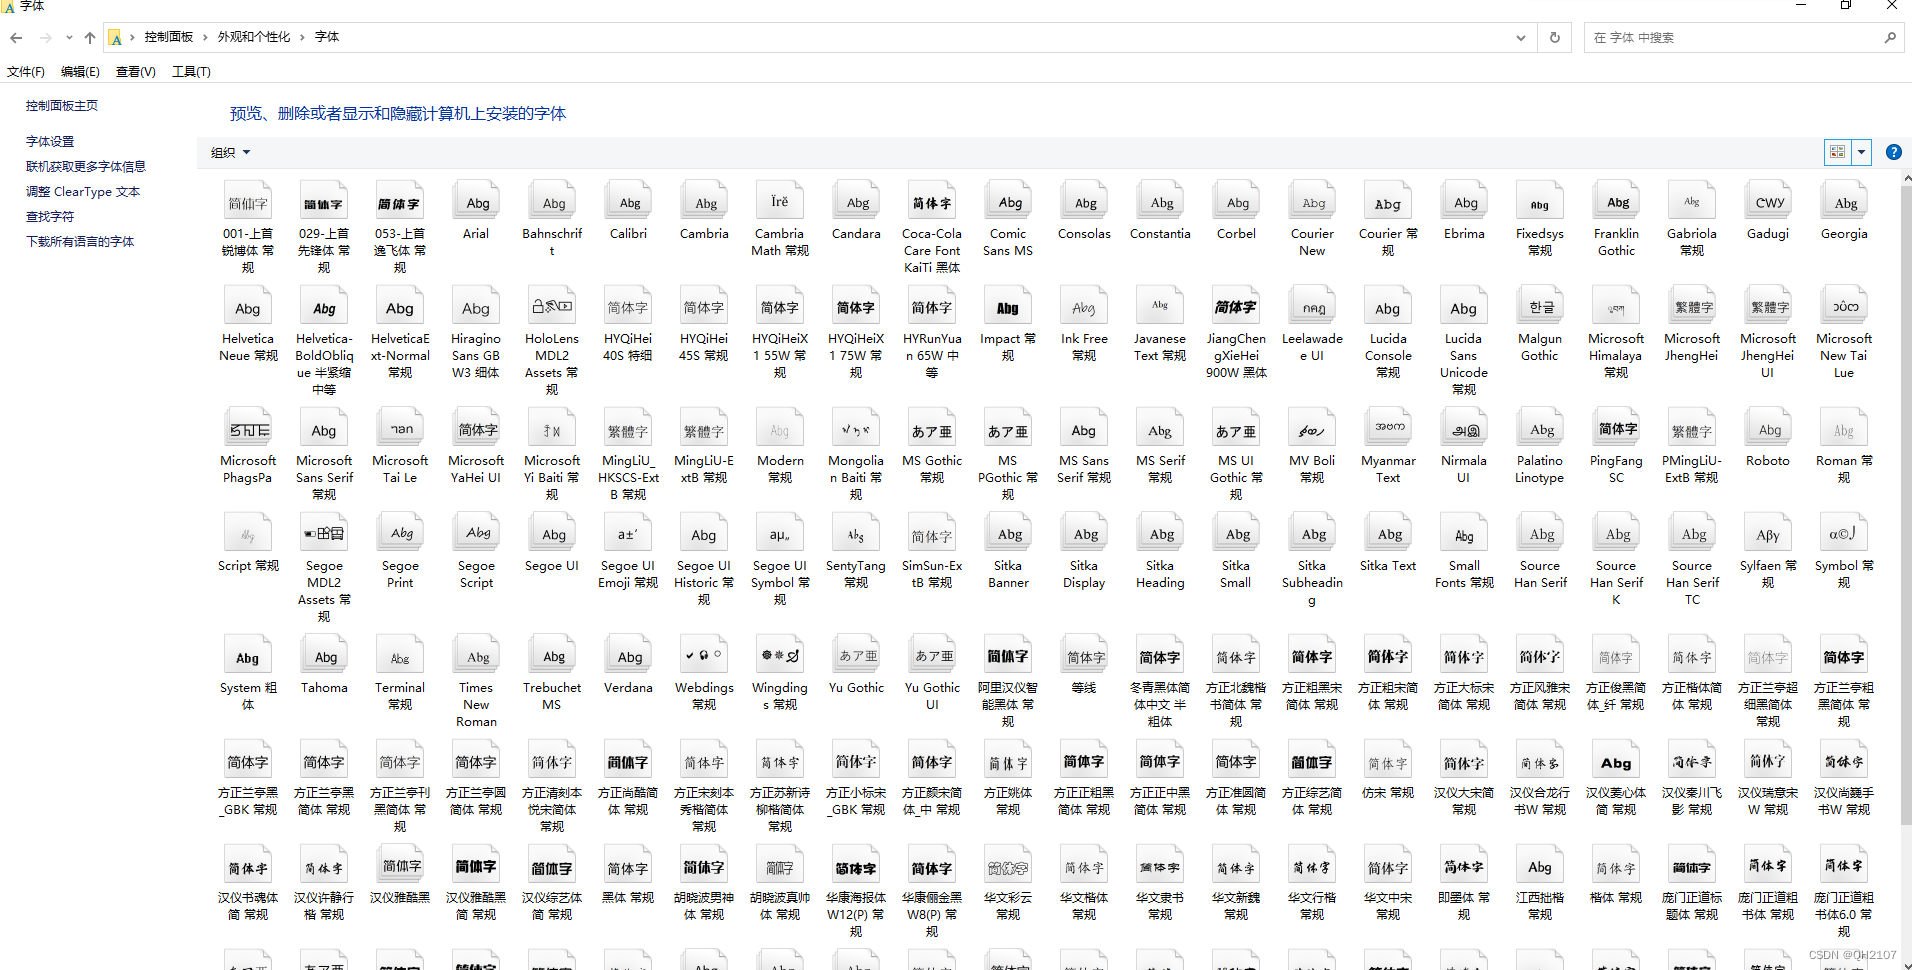Viewport: 1912px width, 970px height.
Task: Click the vertical scrollbar of the font list
Action: 1906,505
